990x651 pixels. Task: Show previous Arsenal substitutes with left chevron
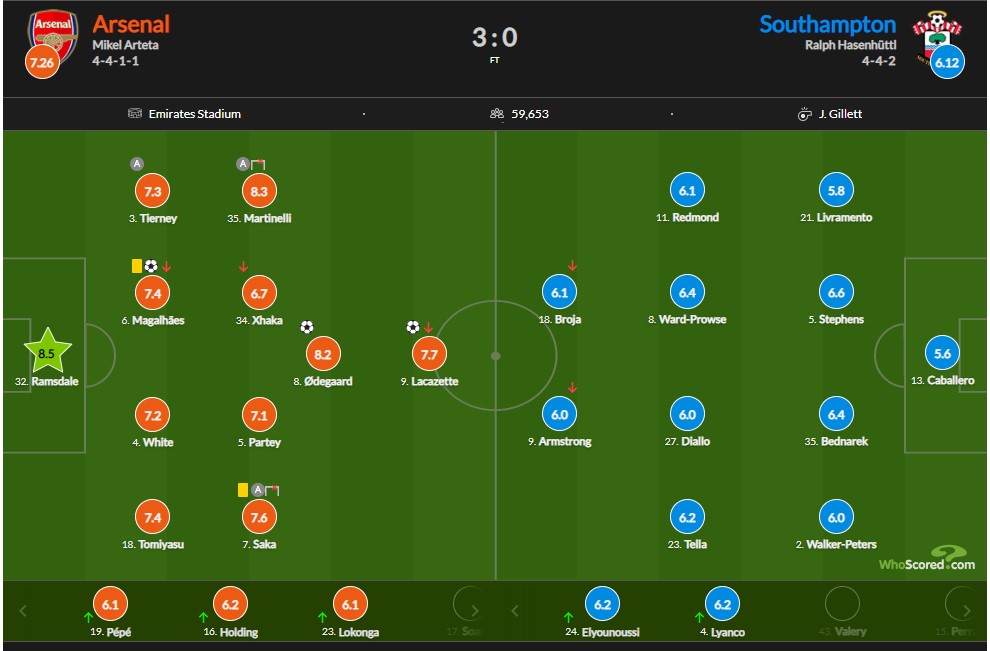tap(23, 611)
